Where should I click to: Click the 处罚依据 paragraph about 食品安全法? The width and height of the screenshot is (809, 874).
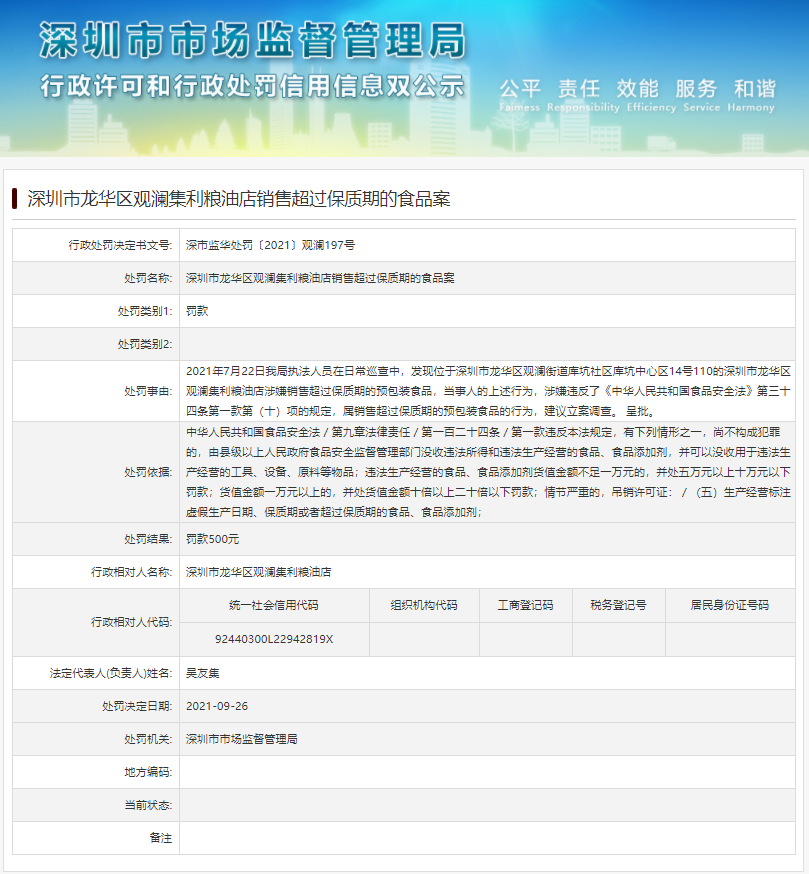pyautogui.click(x=488, y=472)
